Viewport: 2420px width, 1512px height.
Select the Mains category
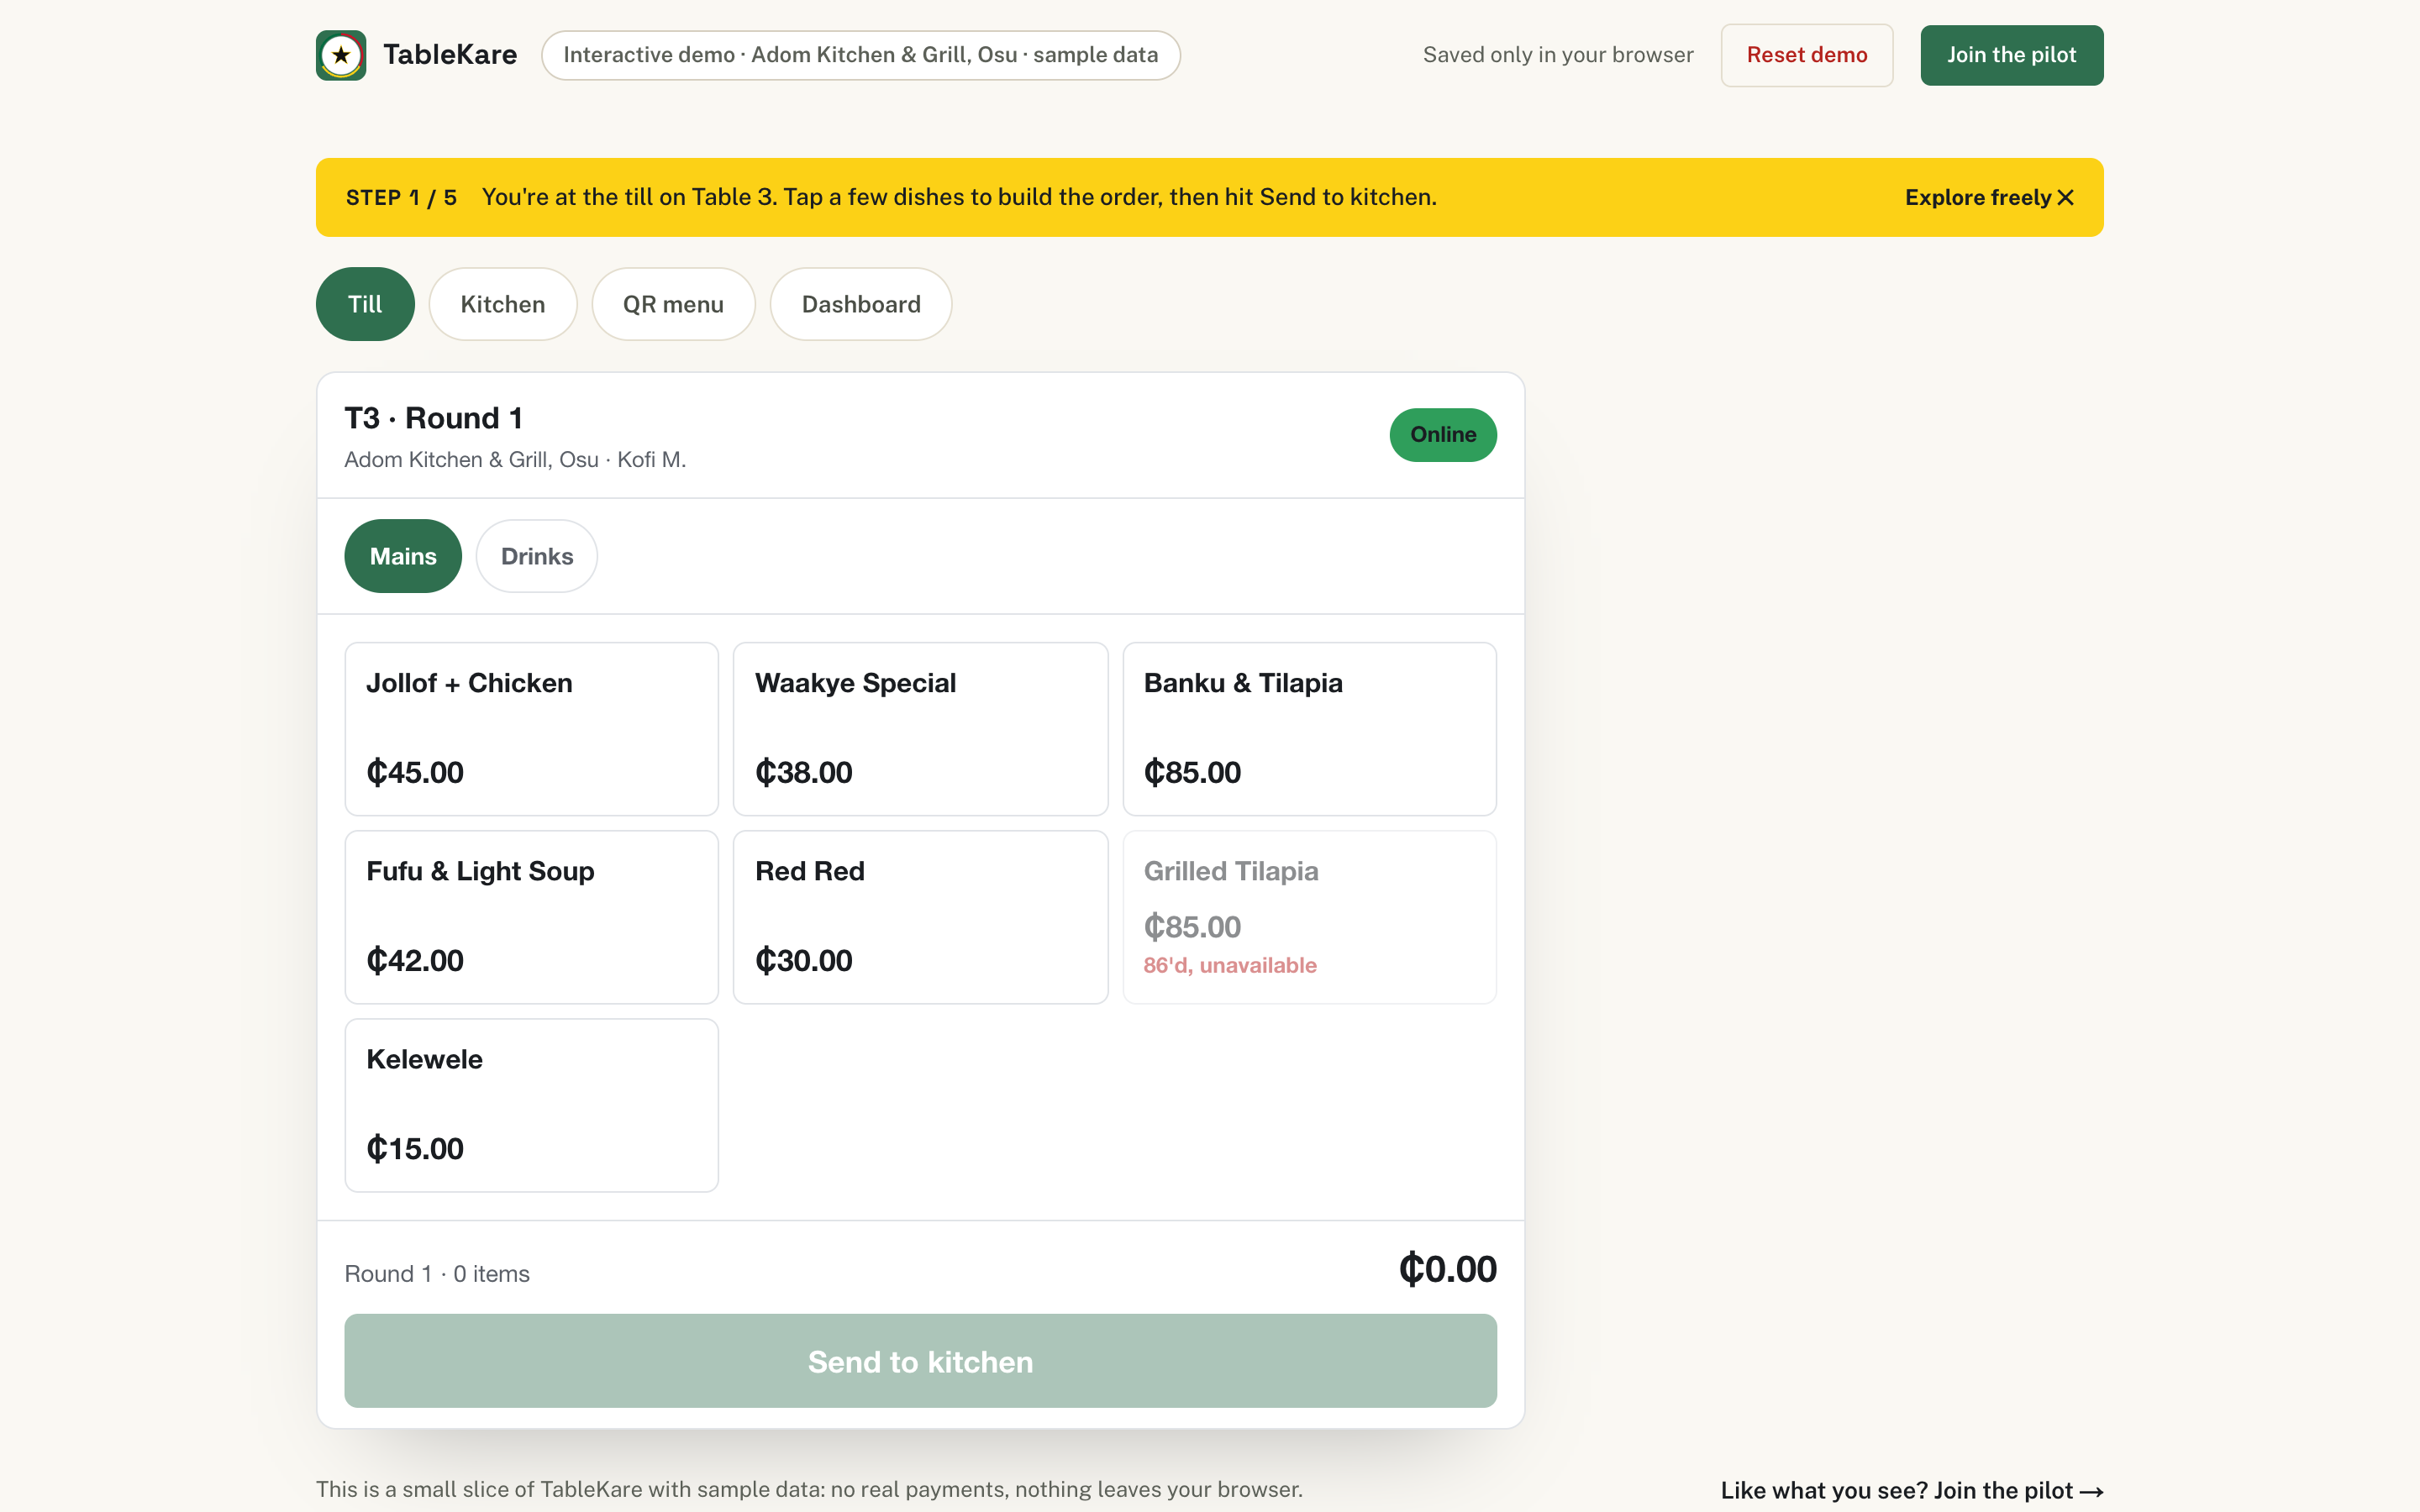pos(403,556)
